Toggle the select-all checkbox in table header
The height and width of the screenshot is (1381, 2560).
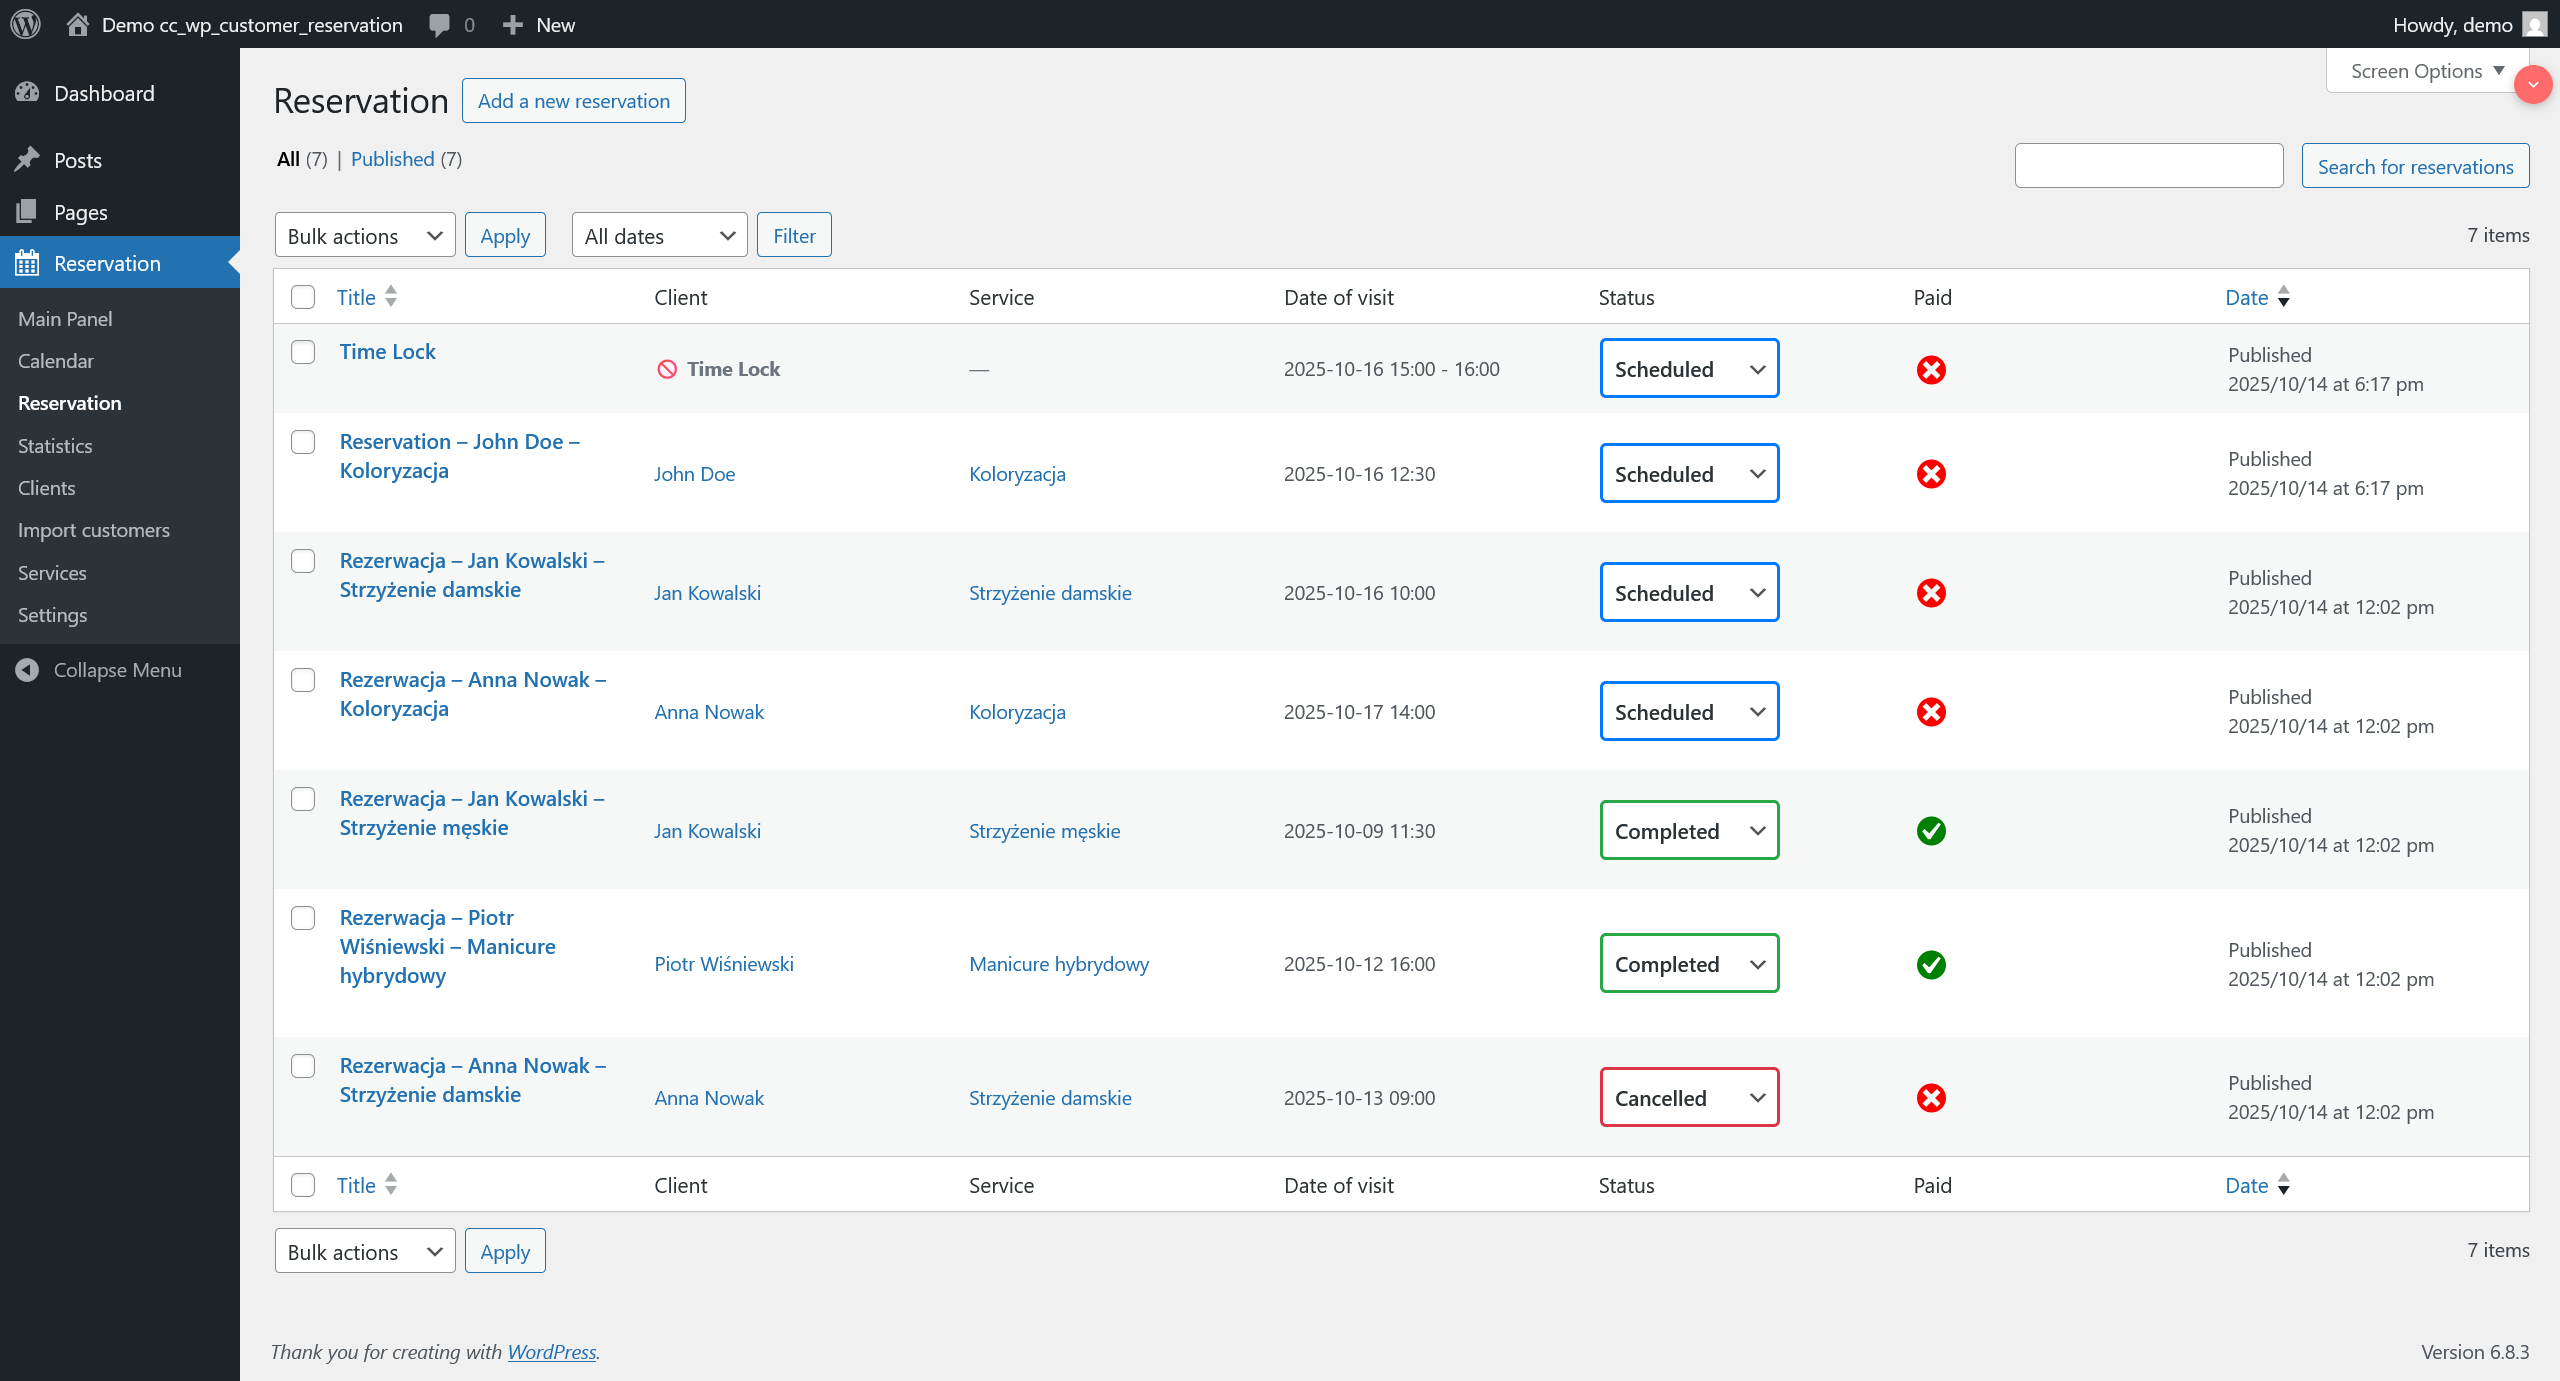click(303, 297)
